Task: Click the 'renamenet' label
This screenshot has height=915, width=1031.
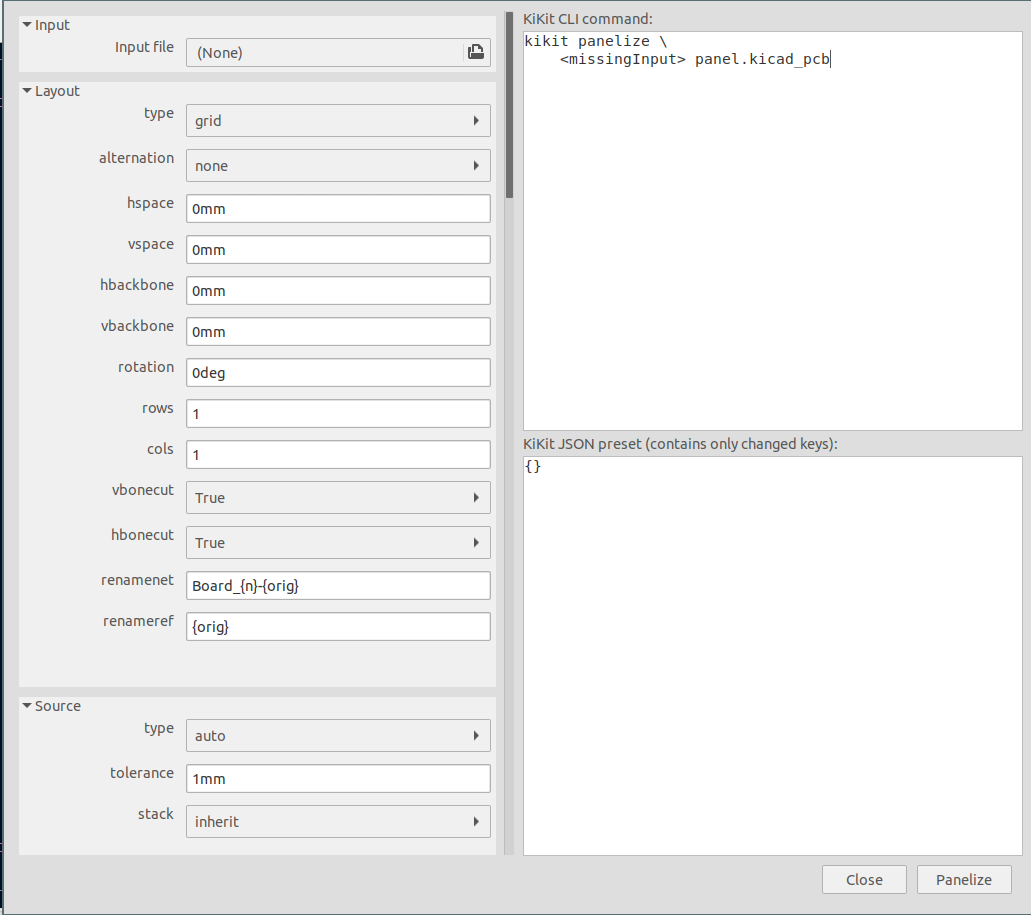Action: point(137,580)
